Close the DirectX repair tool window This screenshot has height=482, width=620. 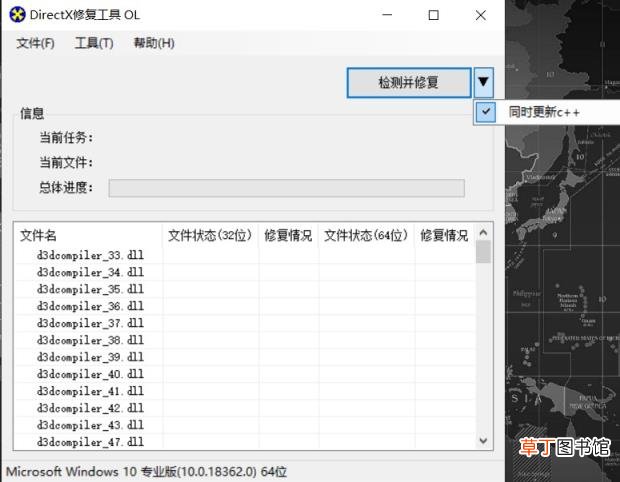(x=481, y=15)
